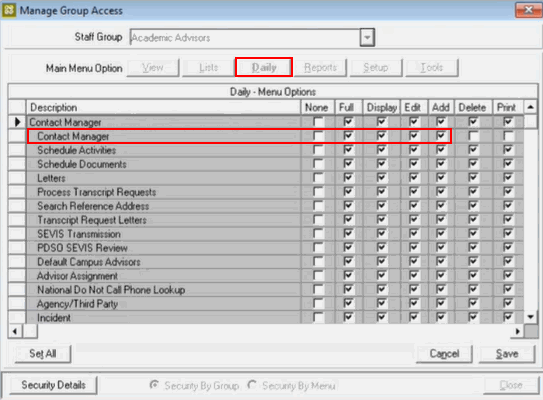Click the horizontal scrollbar thumb
Screen dimensions: 543x400
point(30,331)
